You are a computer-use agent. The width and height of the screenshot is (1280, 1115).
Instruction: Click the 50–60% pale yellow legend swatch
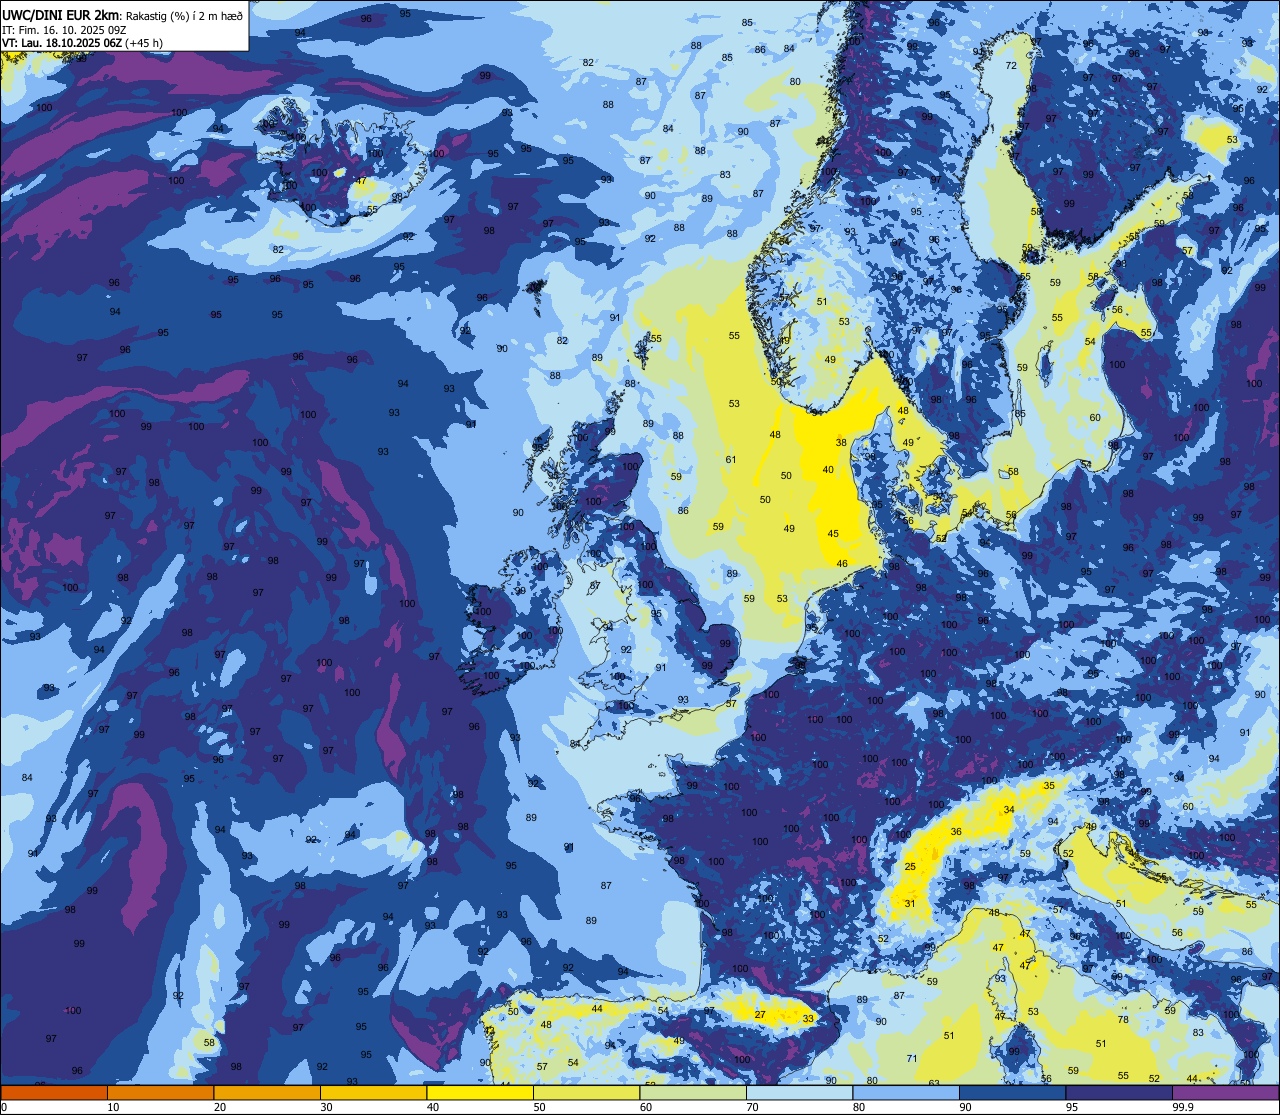(586, 1093)
